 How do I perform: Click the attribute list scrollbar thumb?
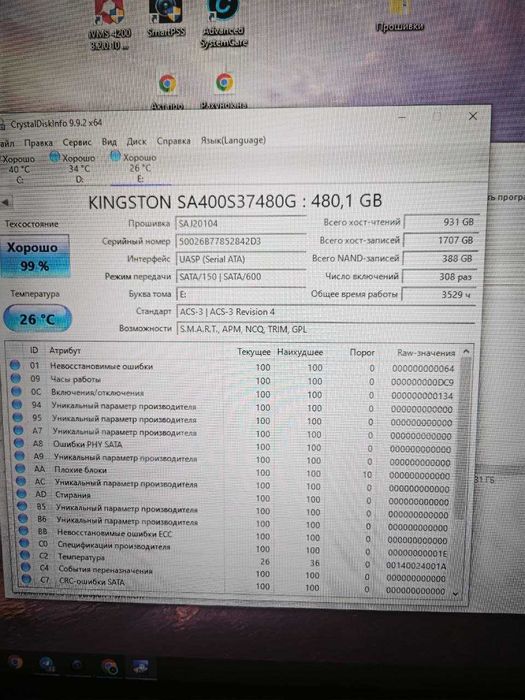tap(464, 438)
